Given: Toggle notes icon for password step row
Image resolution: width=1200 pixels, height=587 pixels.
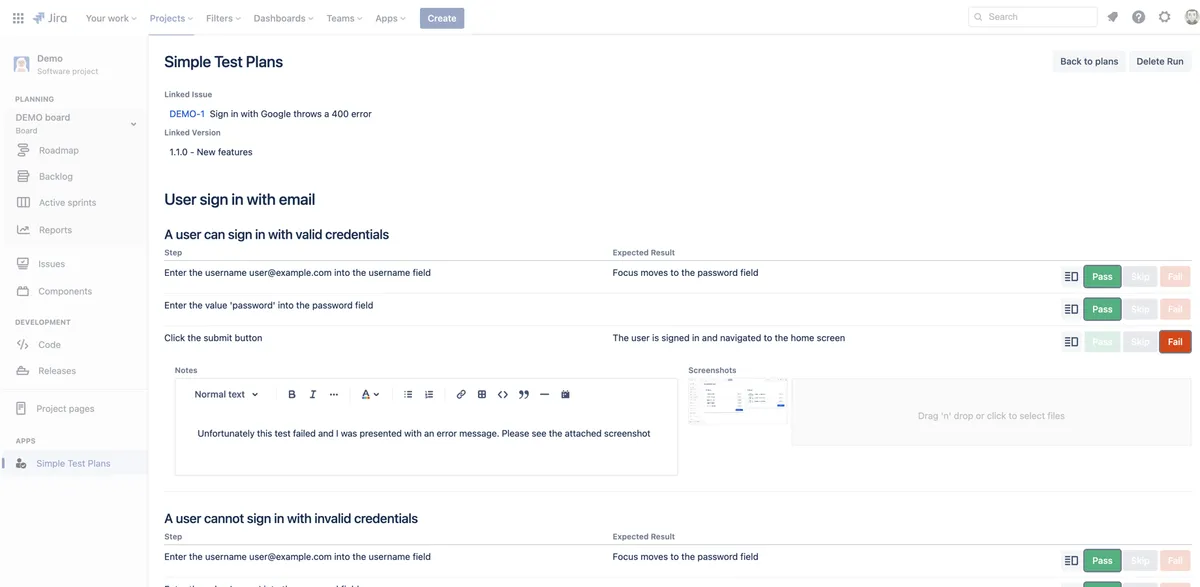Looking at the screenshot, I should pyautogui.click(x=1071, y=309).
